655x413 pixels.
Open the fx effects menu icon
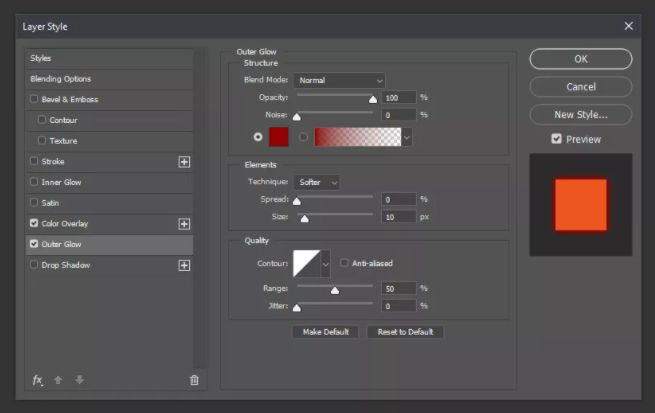(x=38, y=380)
